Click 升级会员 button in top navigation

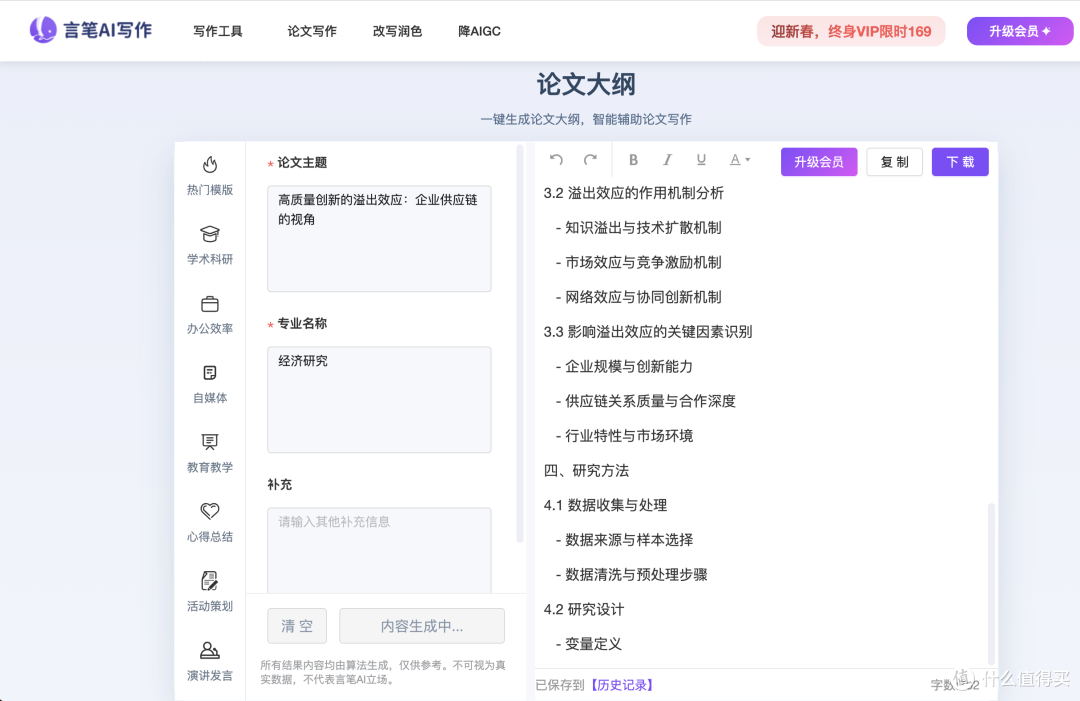[x=1020, y=31]
